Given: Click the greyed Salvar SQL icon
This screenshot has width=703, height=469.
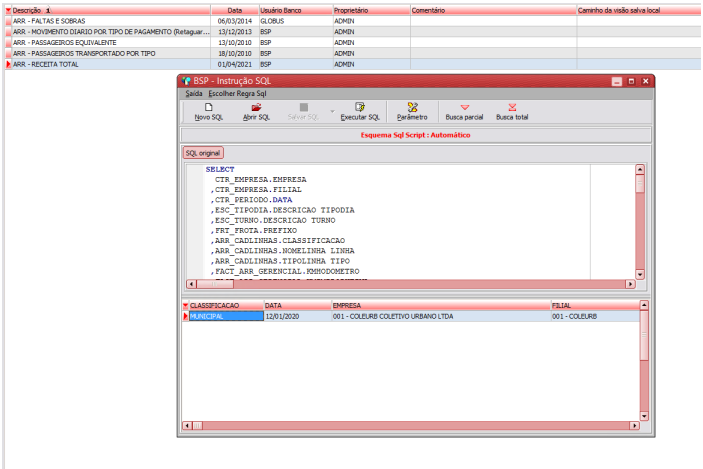Looking at the screenshot, I should tap(304, 112).
